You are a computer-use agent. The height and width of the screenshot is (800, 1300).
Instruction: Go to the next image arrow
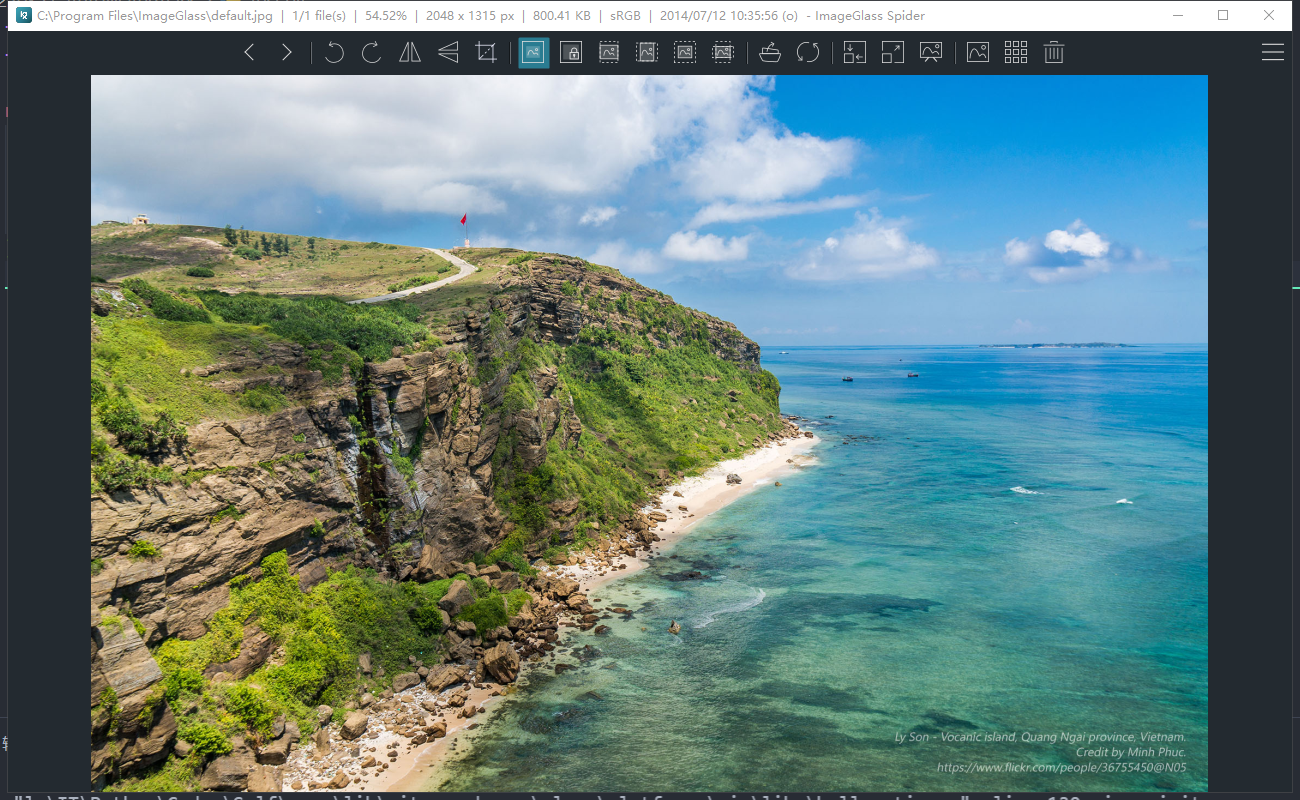[287, 53]
